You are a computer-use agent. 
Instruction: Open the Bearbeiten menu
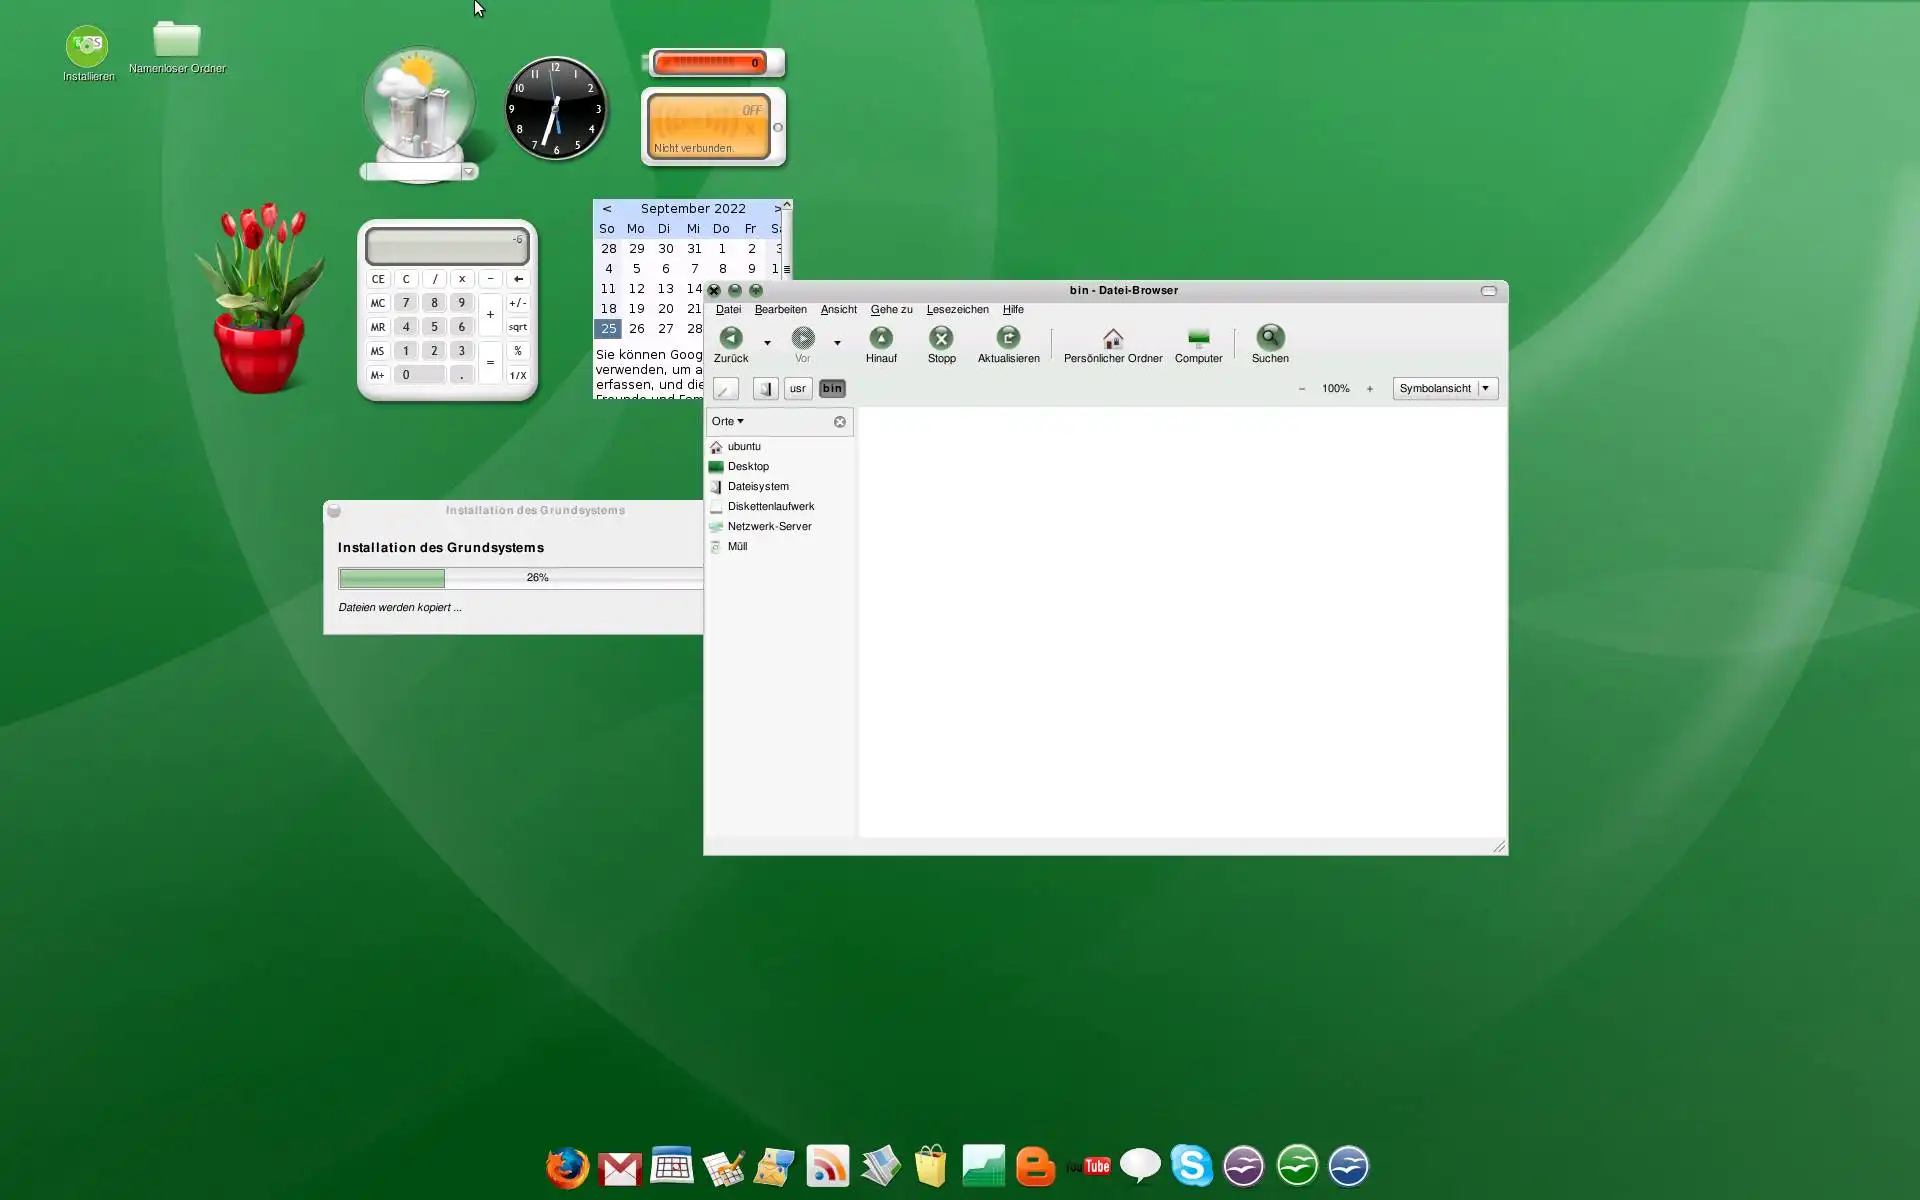[780, 310]
